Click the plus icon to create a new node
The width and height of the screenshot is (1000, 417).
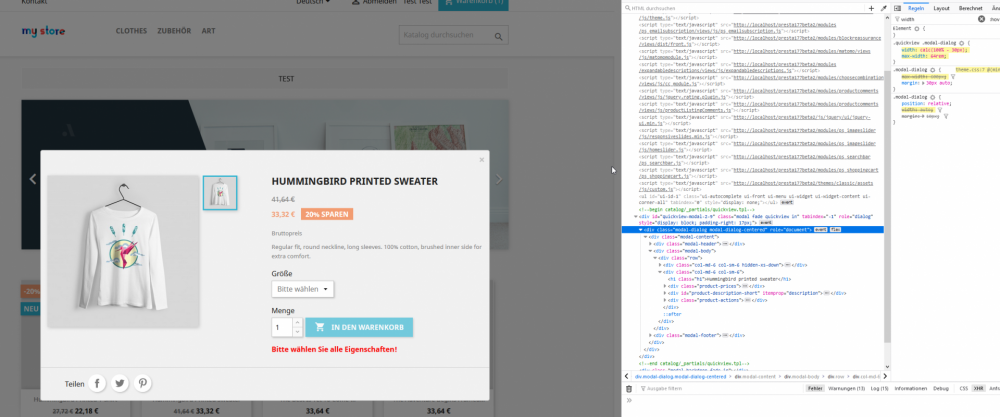coord(871,8)
